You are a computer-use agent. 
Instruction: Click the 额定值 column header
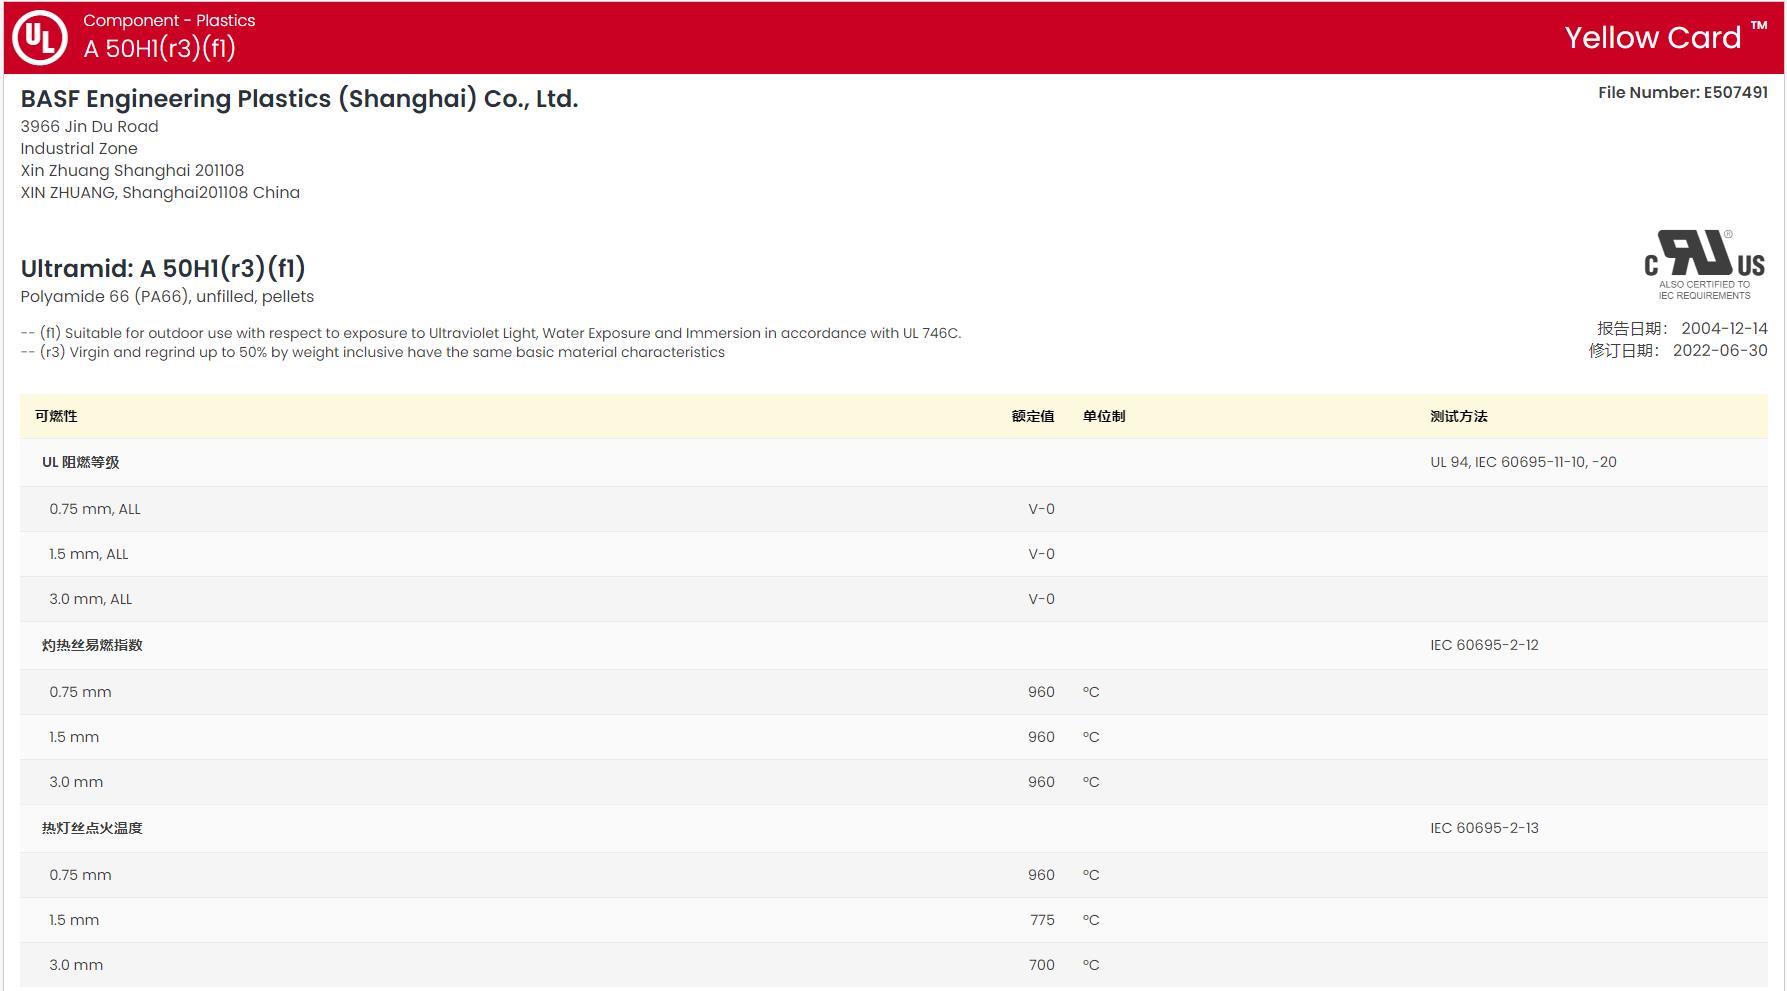click(1033, 416)
